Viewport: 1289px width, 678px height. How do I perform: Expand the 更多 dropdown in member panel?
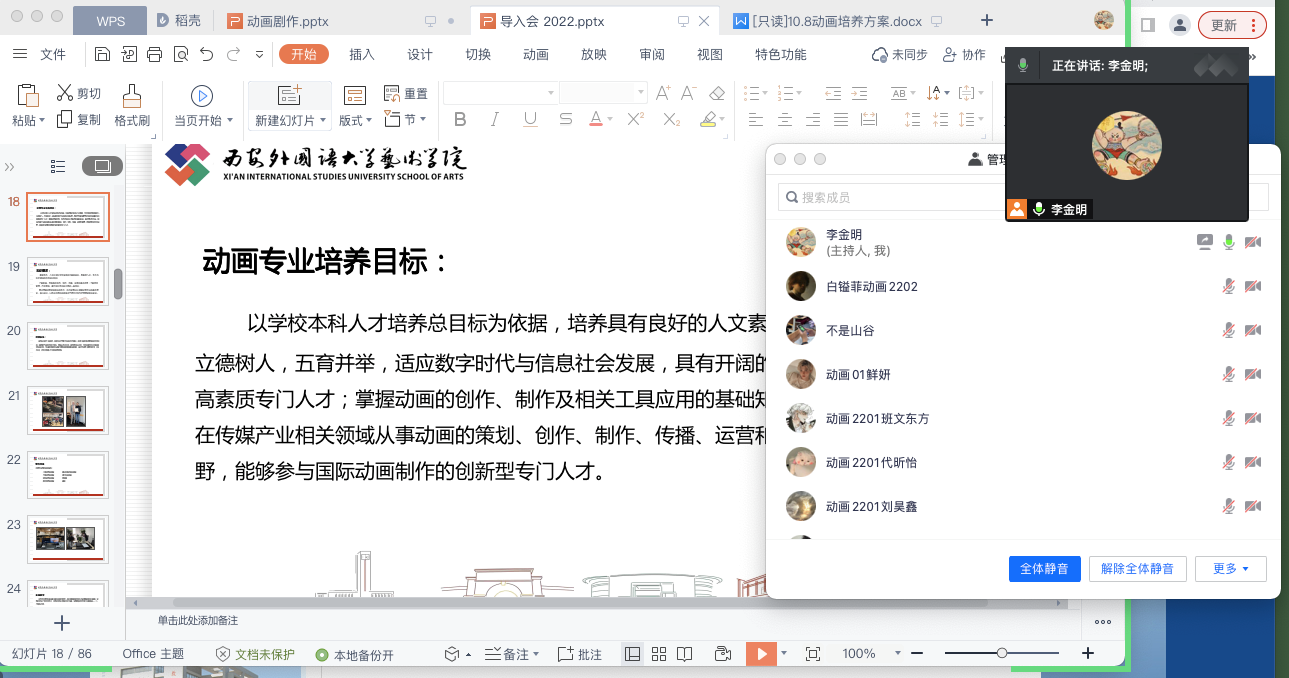[x=1231, y=569]
